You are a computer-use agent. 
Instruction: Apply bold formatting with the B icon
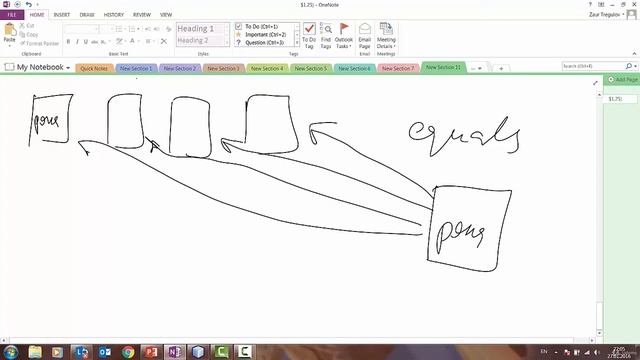(68, 42)
